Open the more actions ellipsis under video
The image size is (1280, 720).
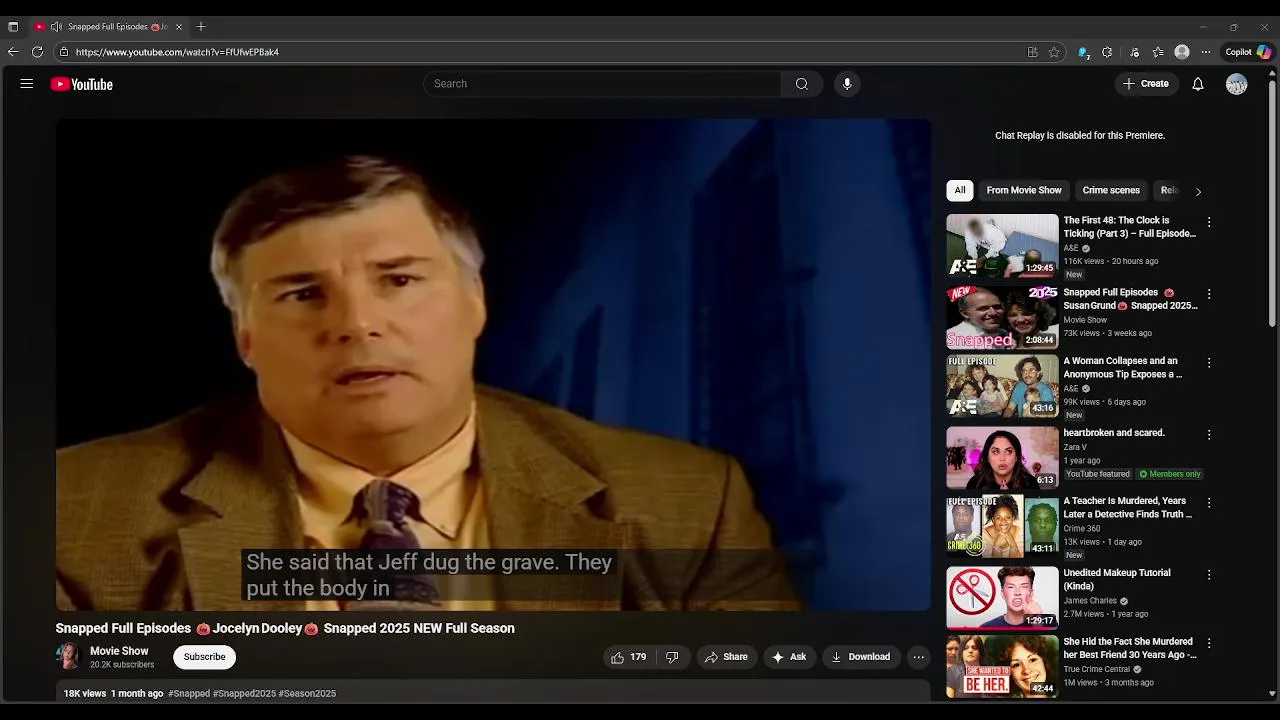(919, 657)
